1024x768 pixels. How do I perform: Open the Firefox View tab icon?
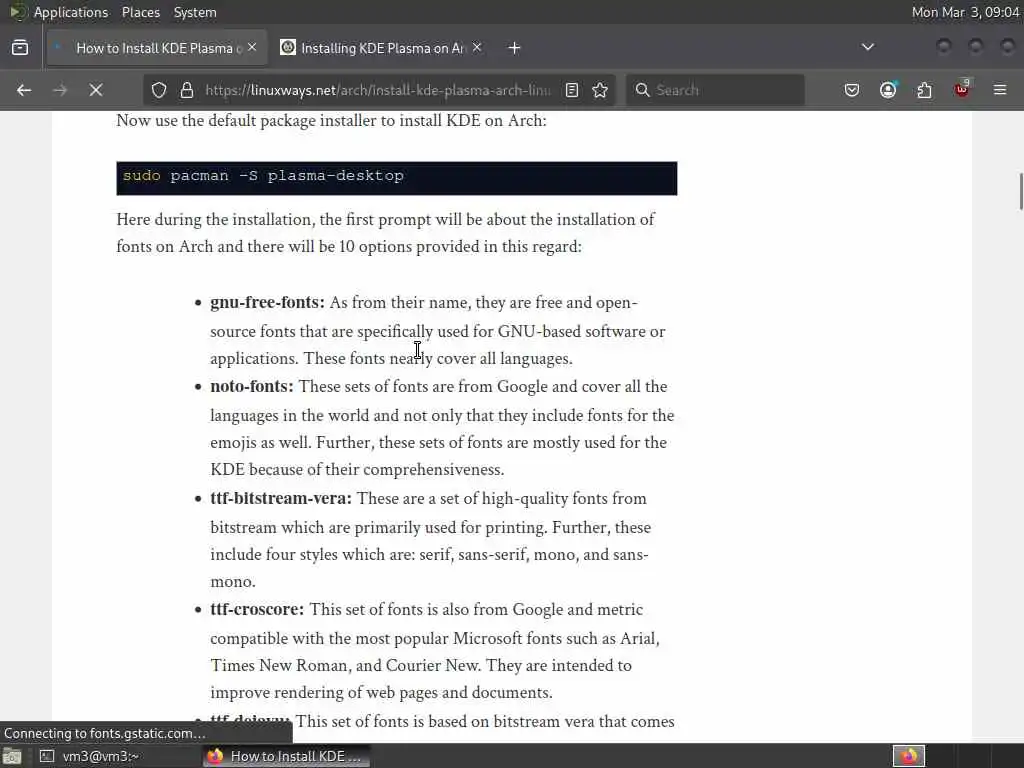click(20, 48)
